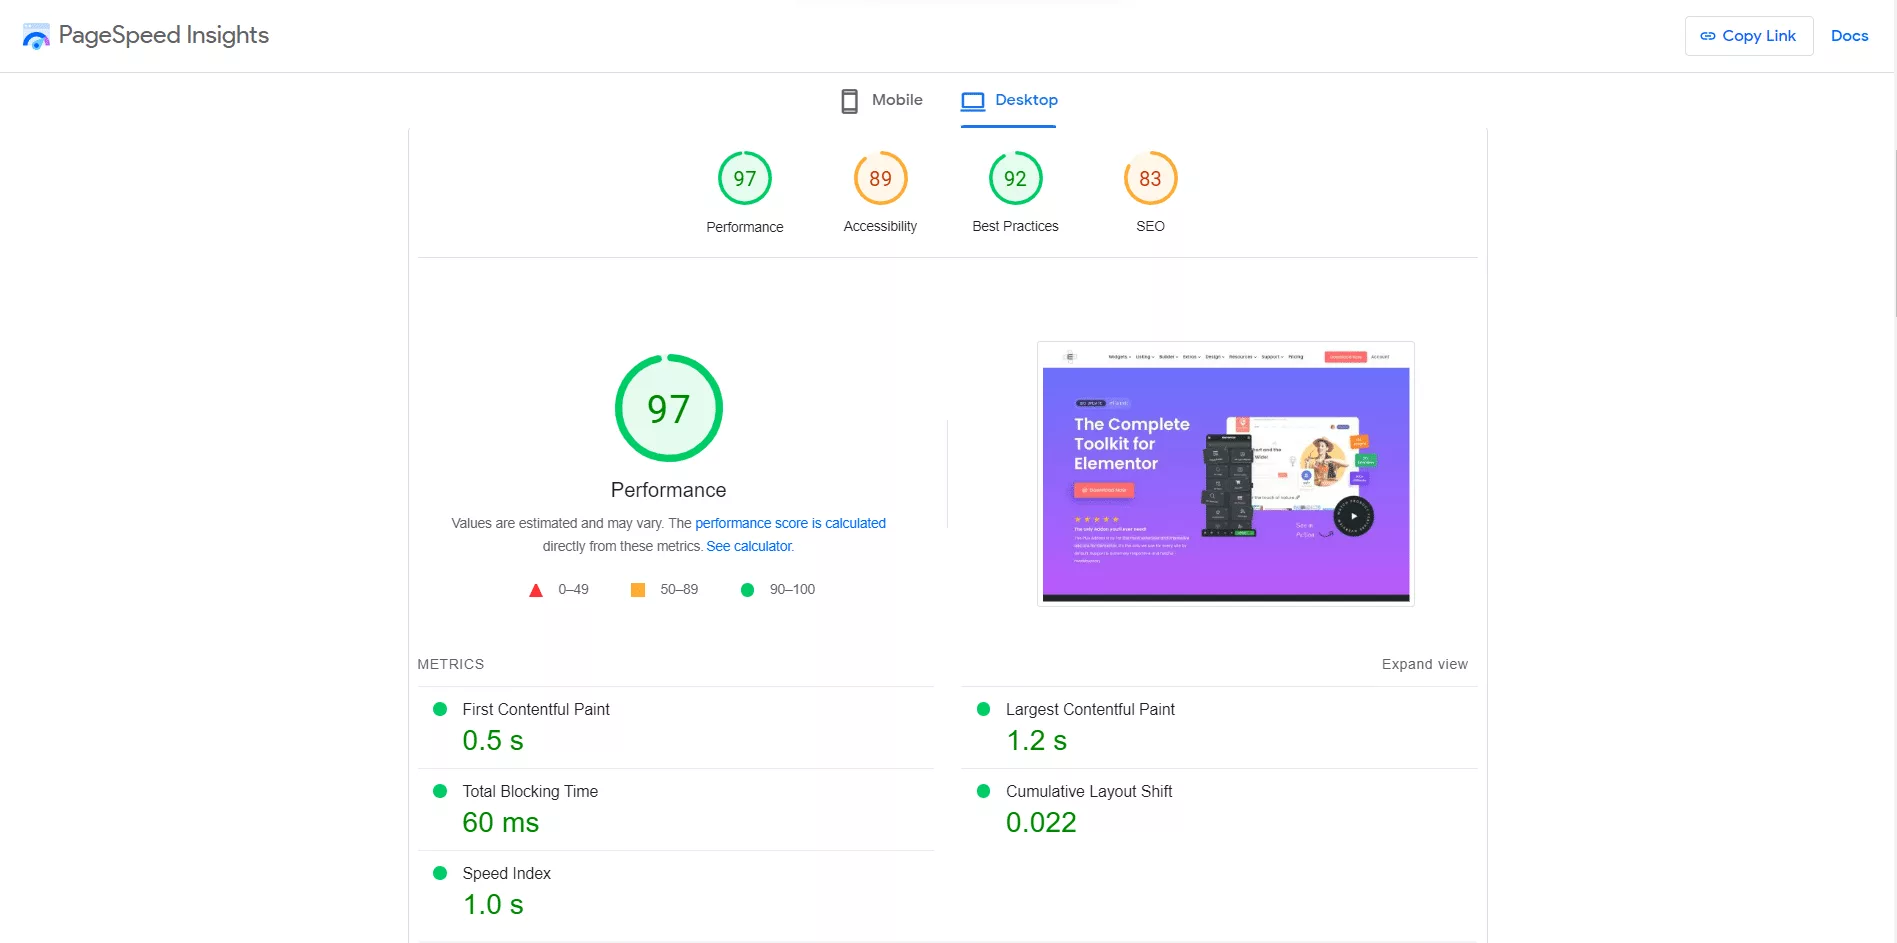Click the METRICS section heading
This screenshot has width=1897, height=943.
[451, 664]
